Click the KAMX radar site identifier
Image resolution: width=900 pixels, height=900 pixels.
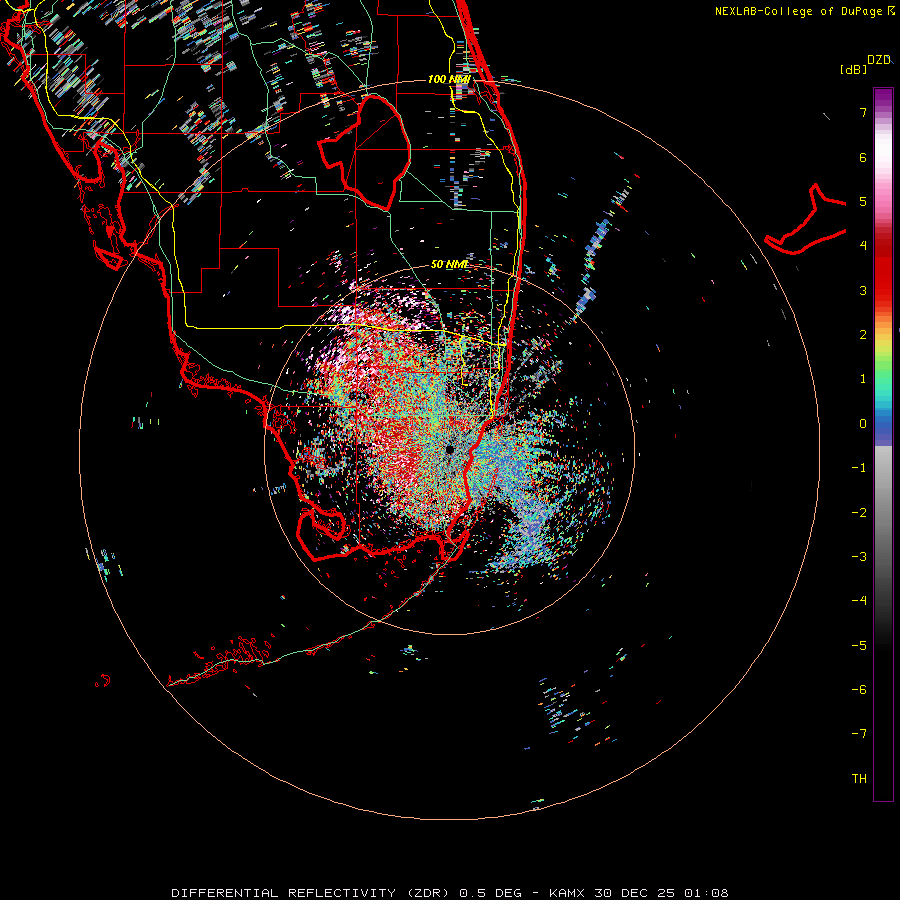click(x=568, y=893)
